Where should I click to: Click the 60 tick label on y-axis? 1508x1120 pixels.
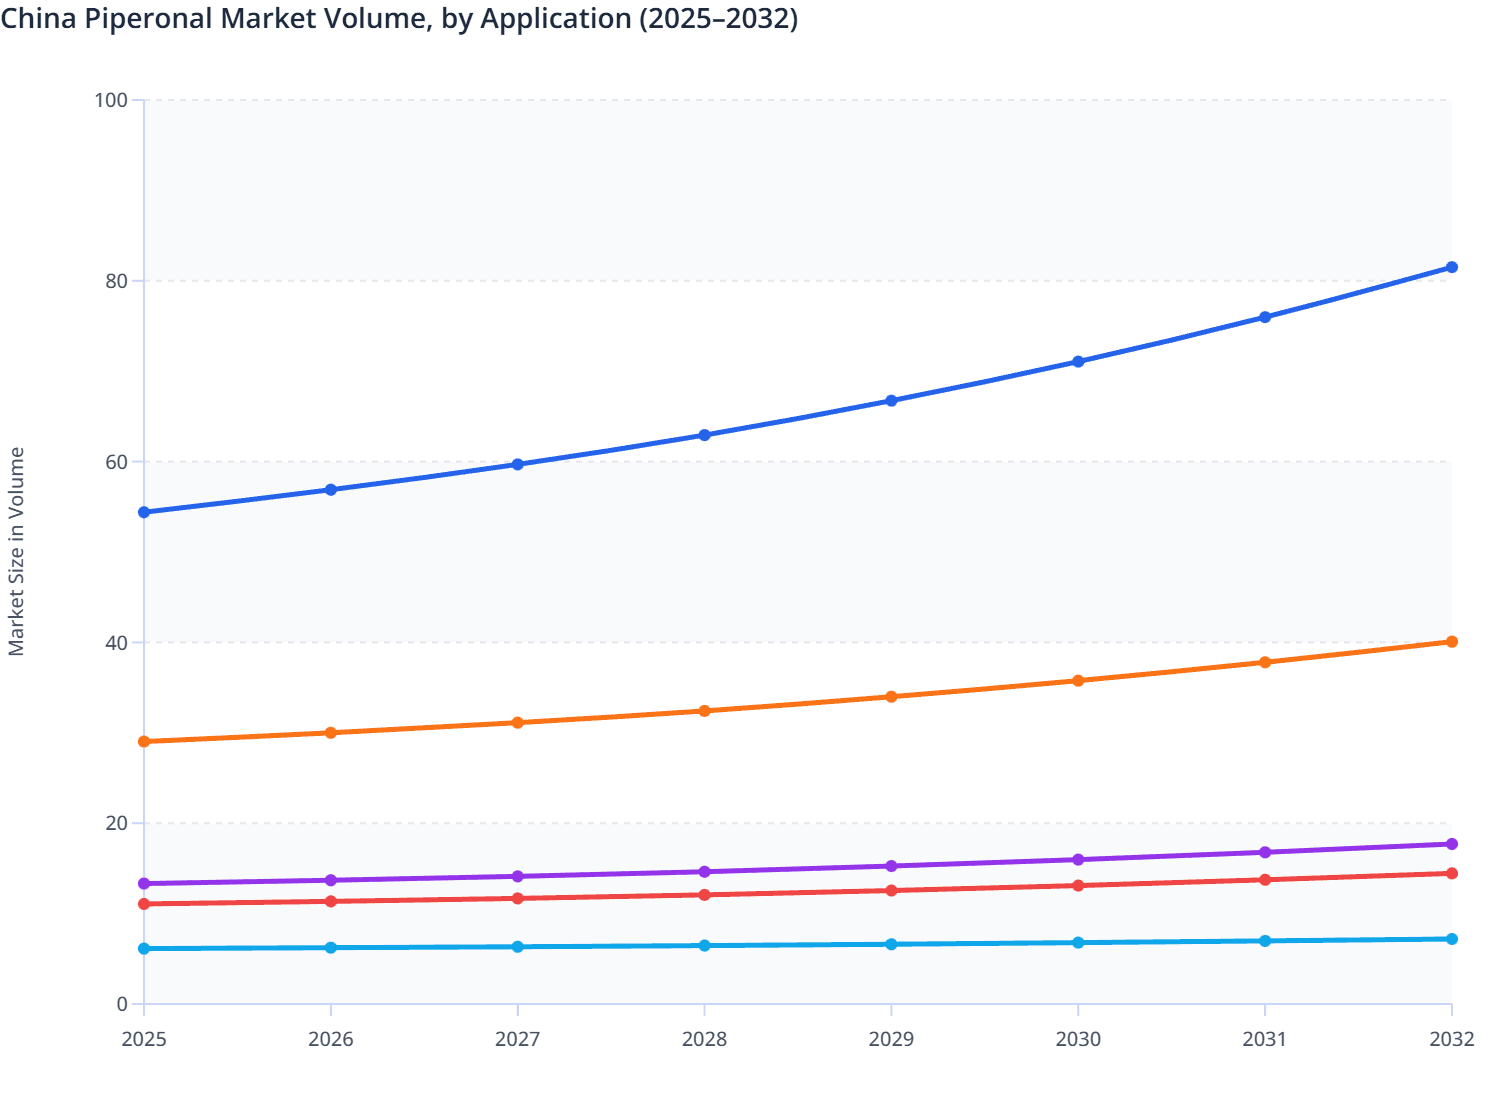(116, 462)
